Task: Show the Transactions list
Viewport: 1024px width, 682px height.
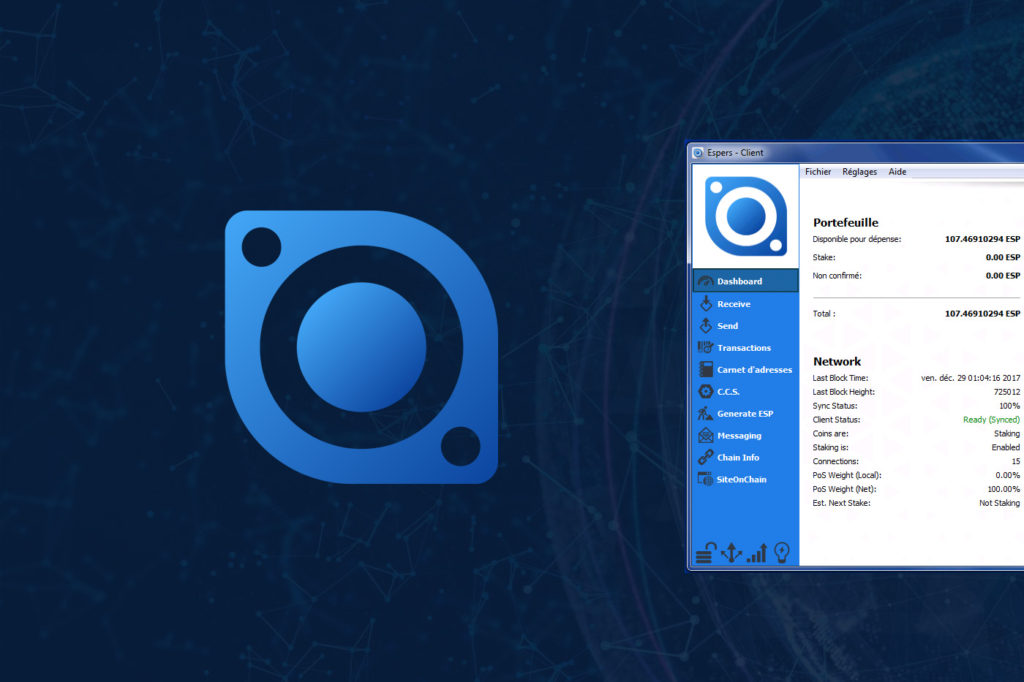Action: (x=745, y=348)
